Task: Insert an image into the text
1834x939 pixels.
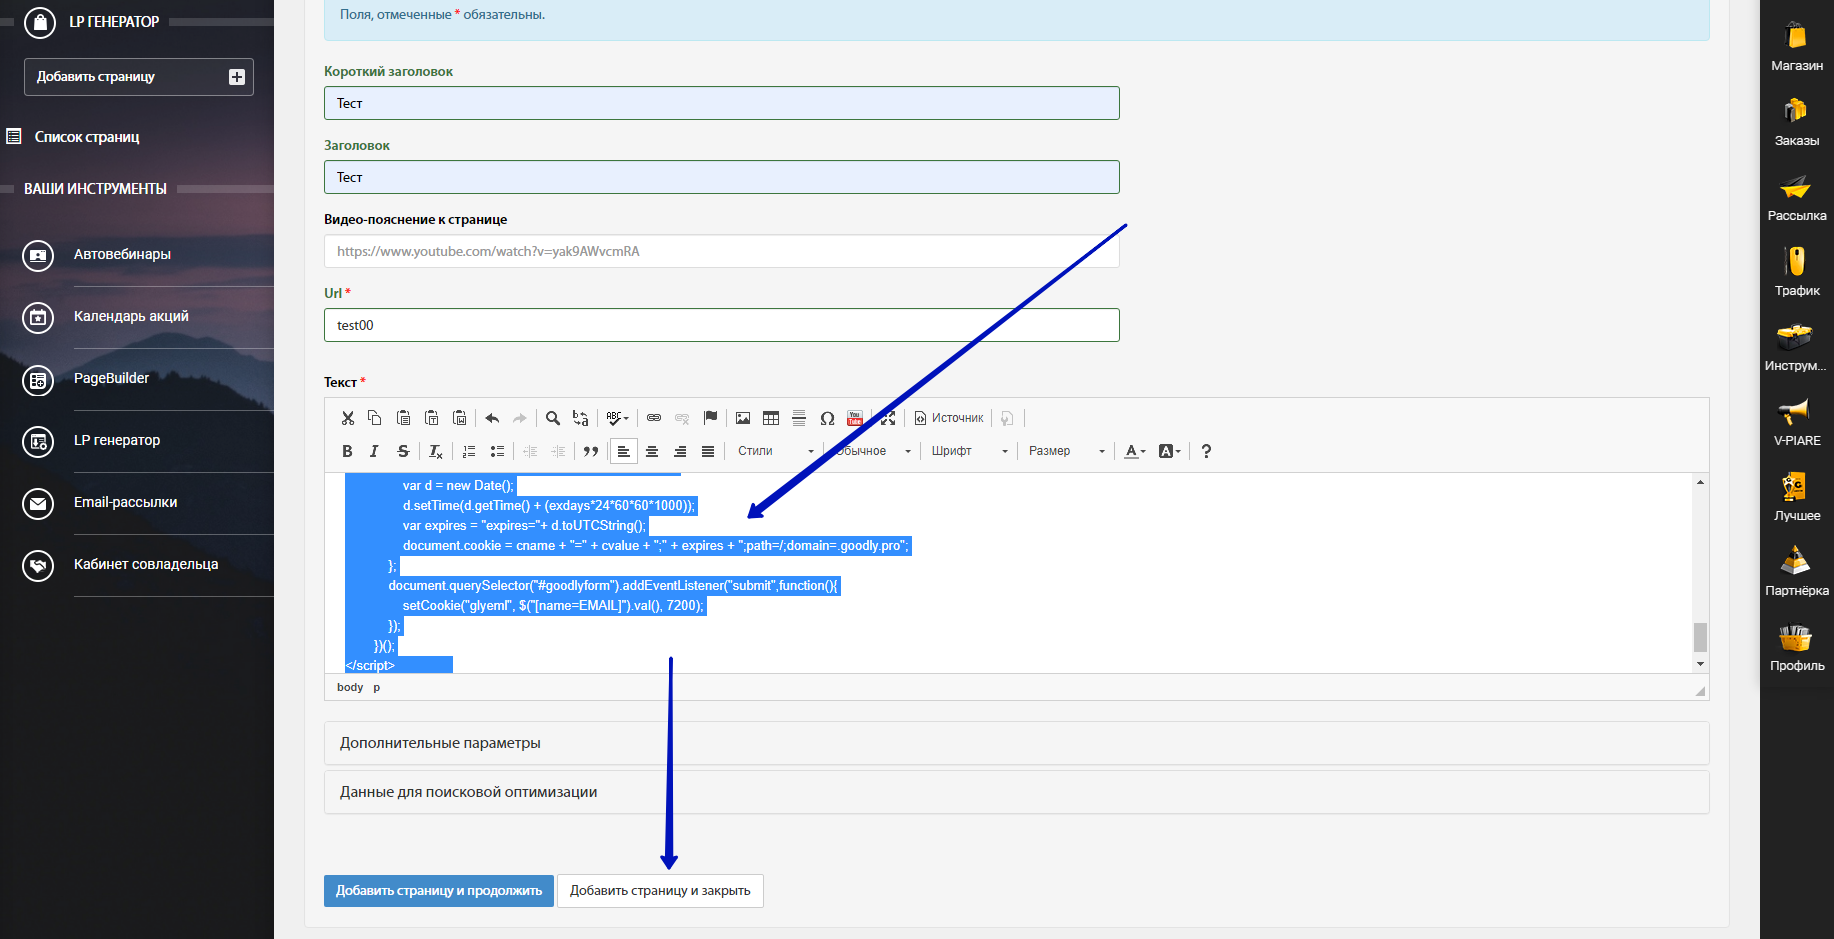Action: click(x=743, y=418)
